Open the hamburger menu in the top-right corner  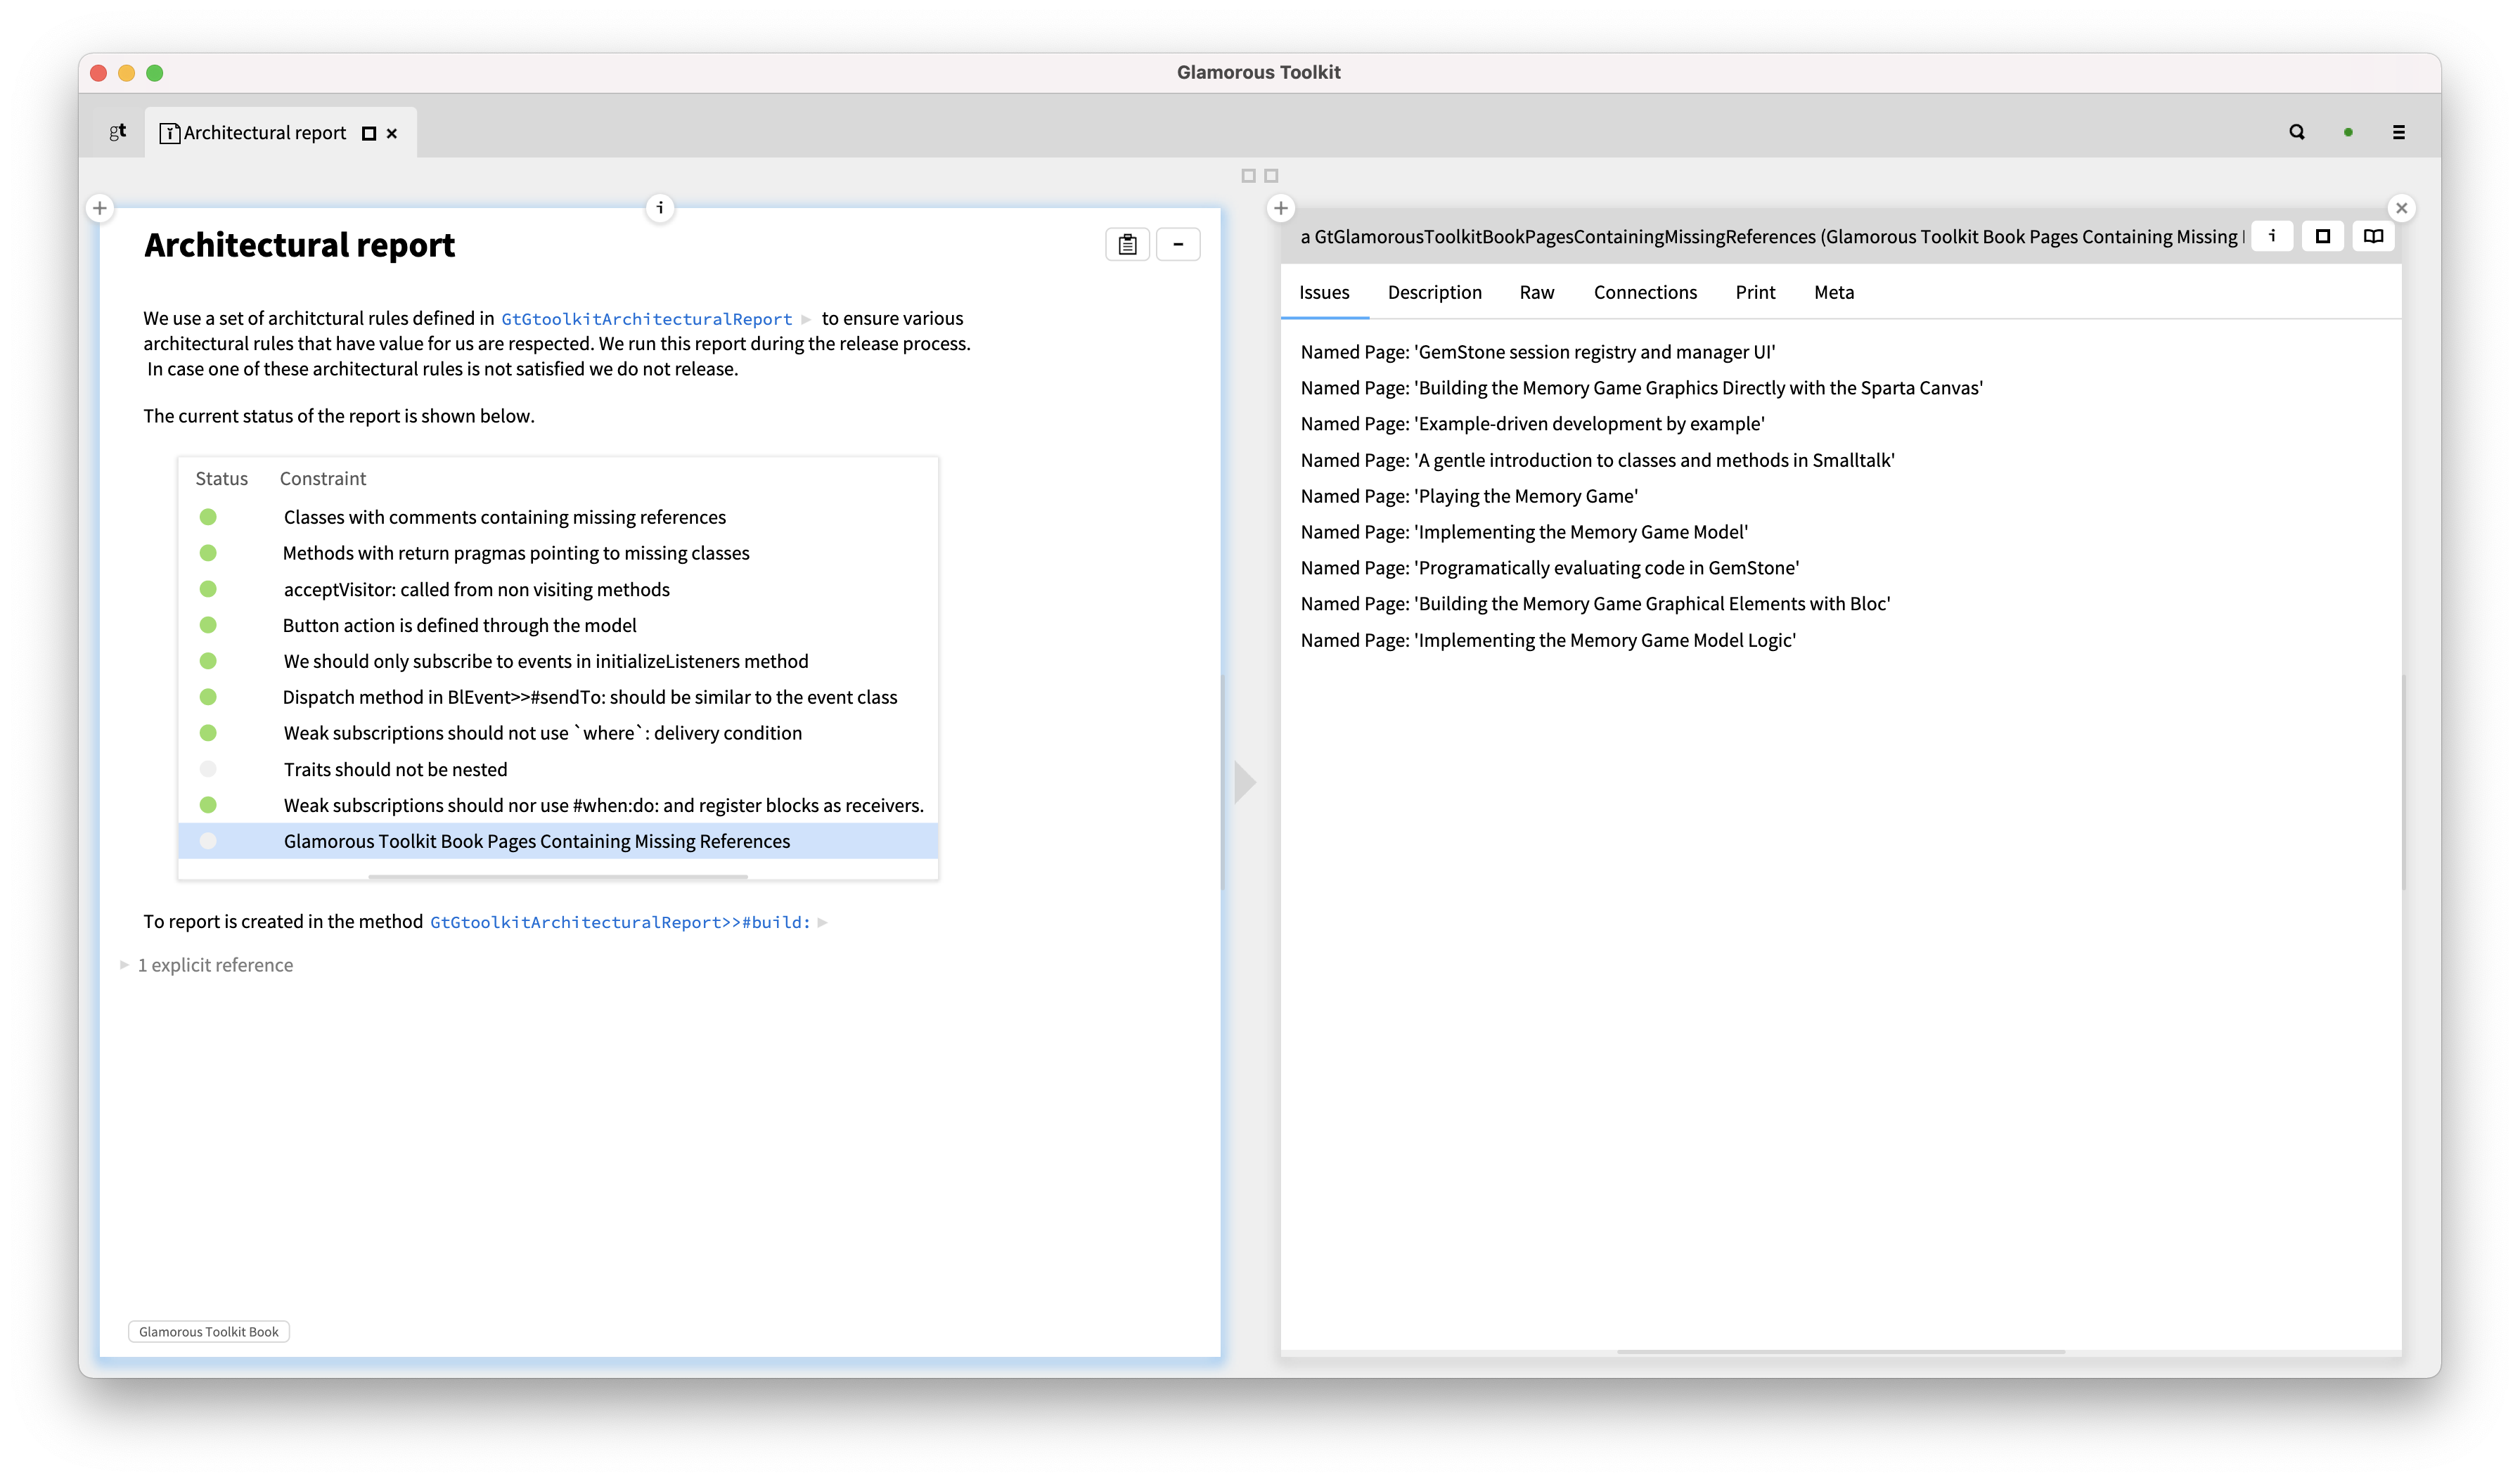(2398, 131)
